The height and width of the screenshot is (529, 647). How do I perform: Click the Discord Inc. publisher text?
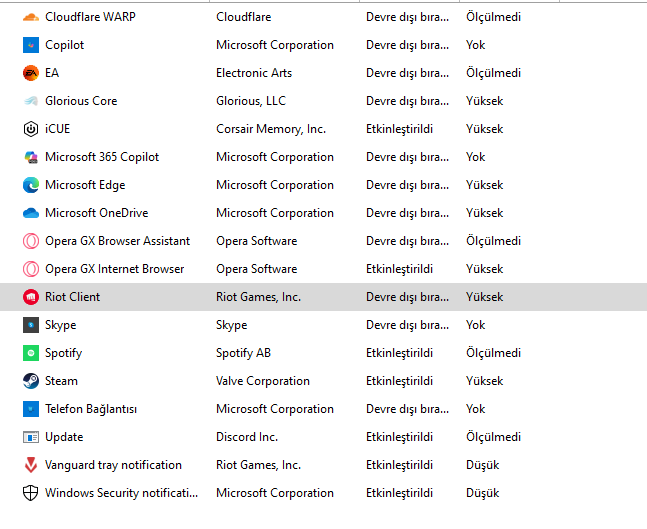point(247,437)
